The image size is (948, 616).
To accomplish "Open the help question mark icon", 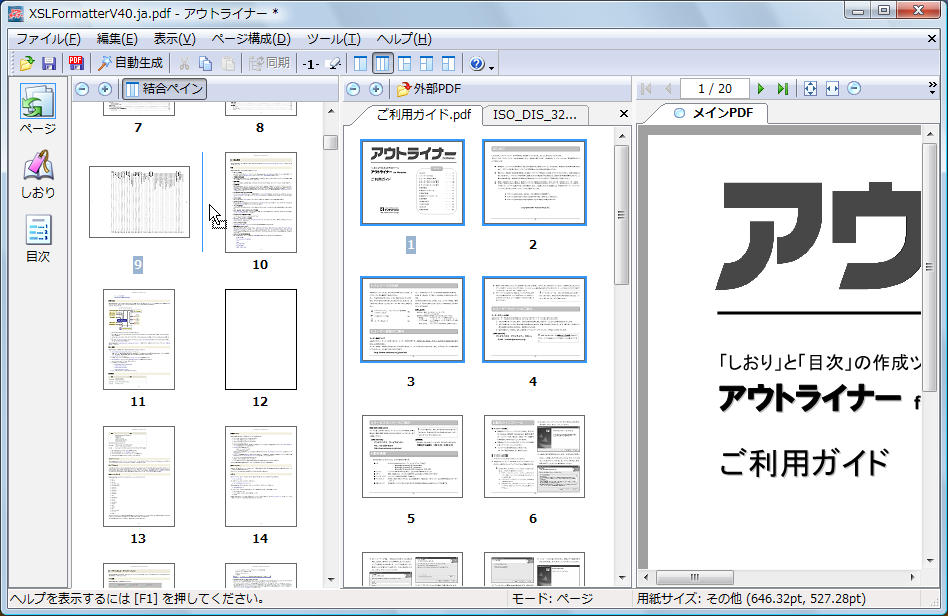I will (x=476, y=63).
